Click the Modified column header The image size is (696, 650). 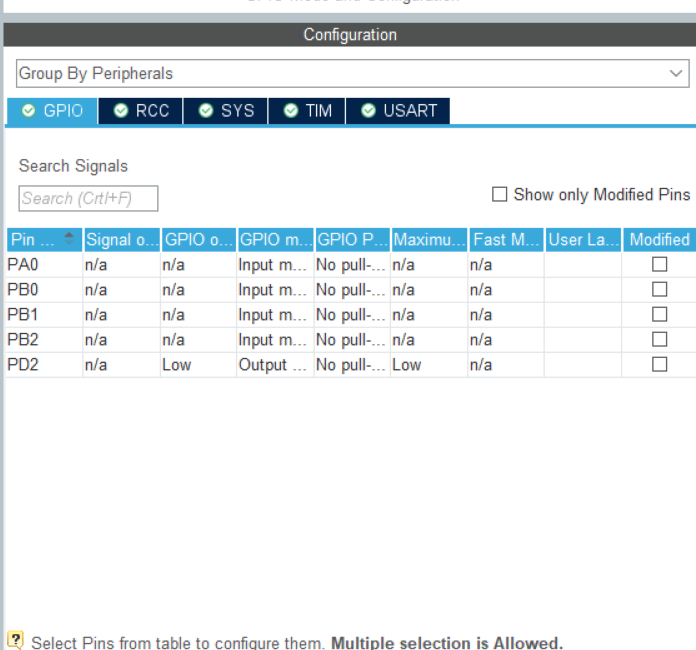(660, 240)
